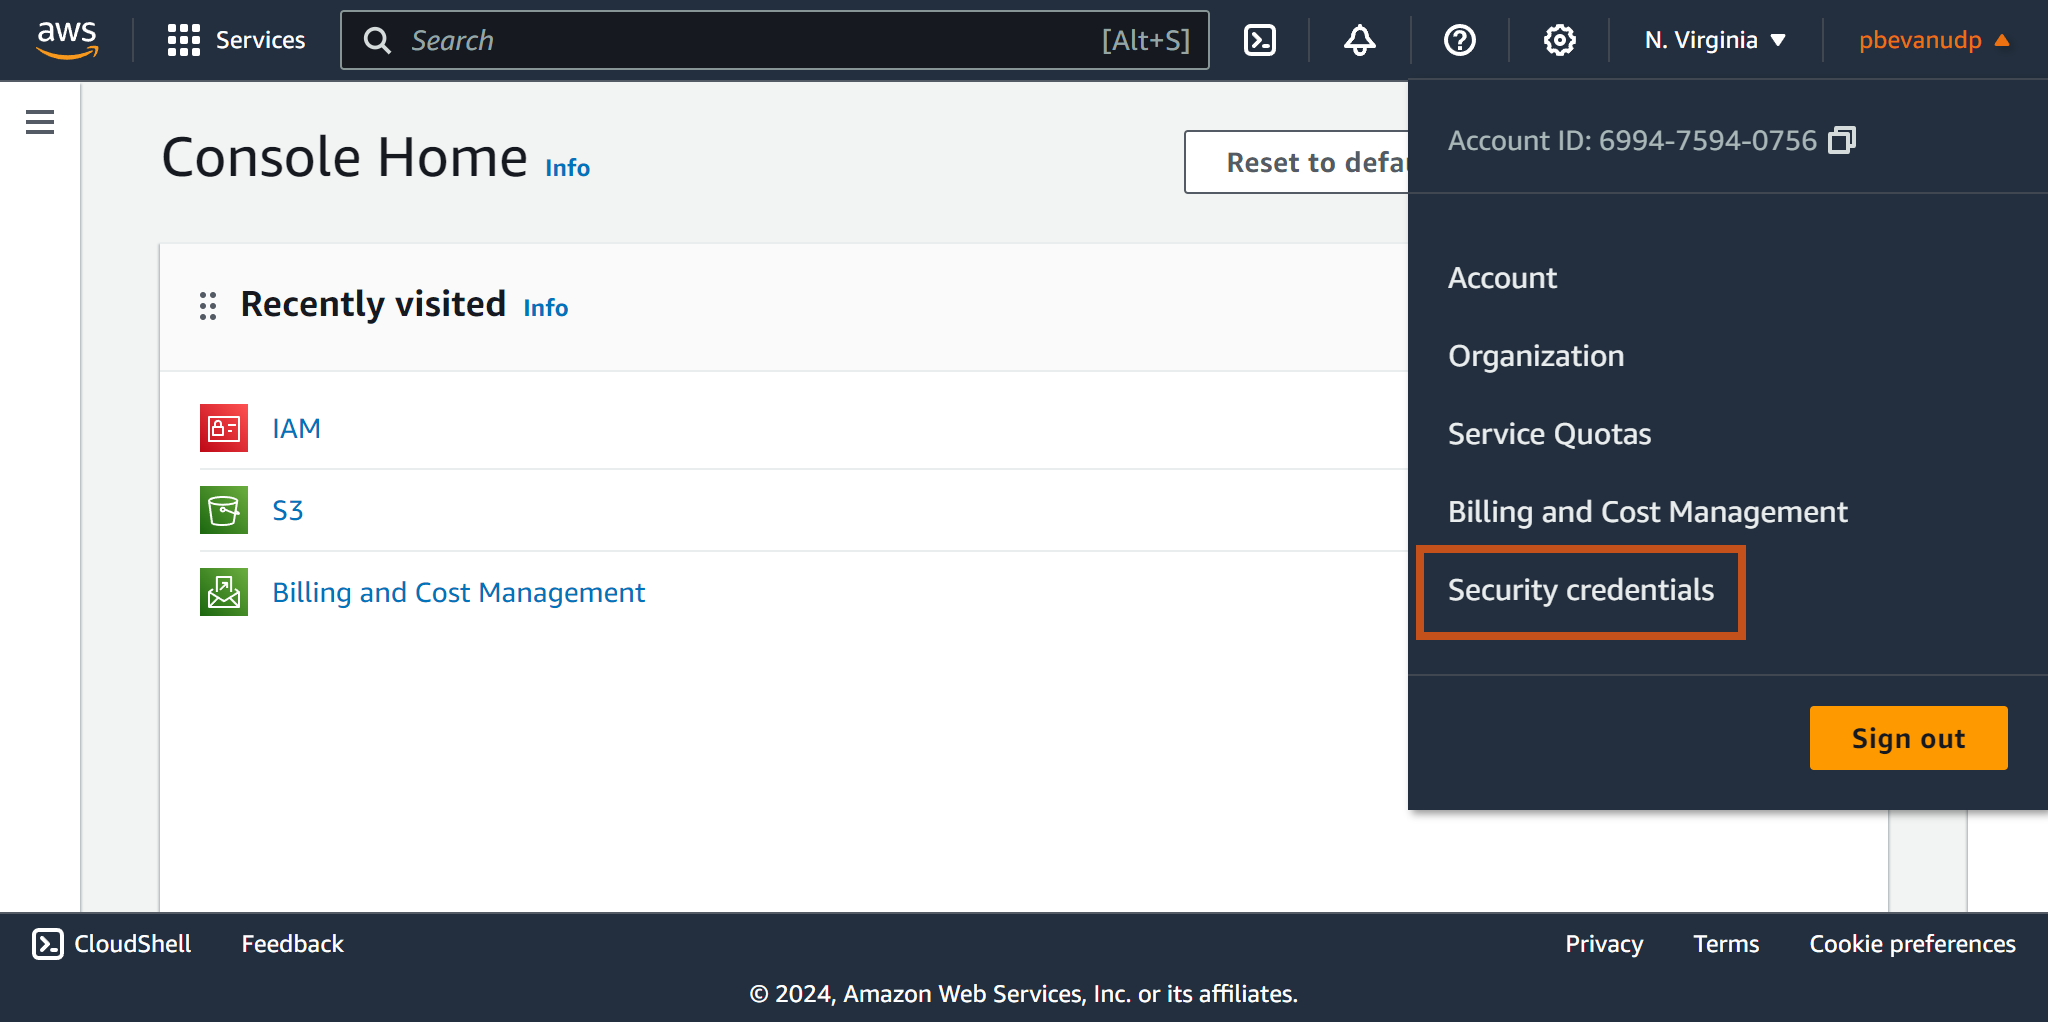This screenshot has width=2048, height=1022.
Task: Collapse the pbevanudp account menu
Action: pos(1933,40)
